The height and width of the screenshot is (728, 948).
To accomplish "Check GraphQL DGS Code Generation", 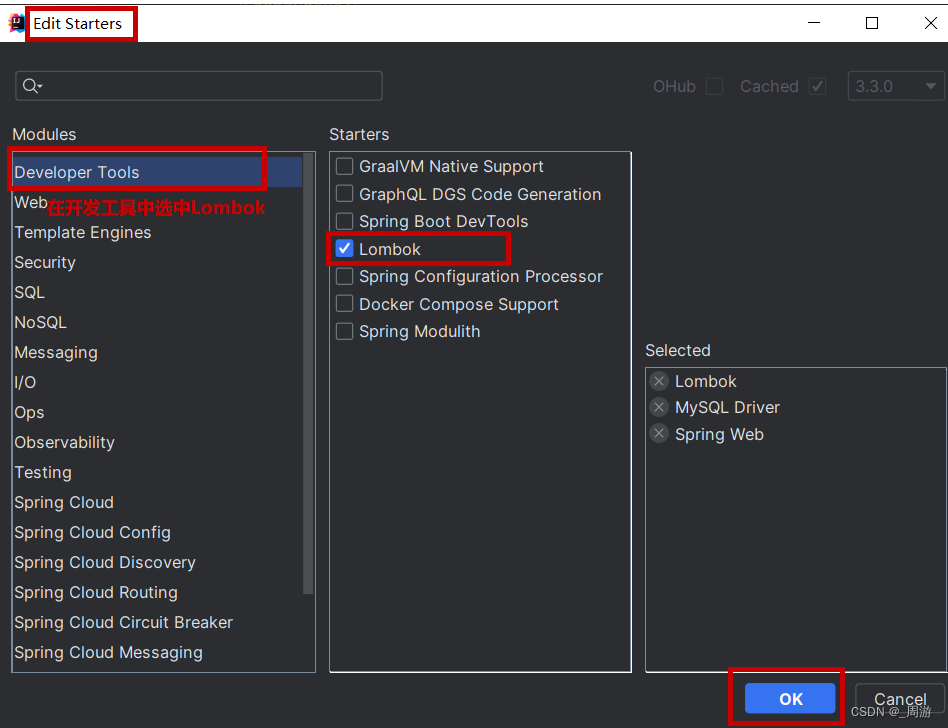I will pyautogui.click(x=344, y=194).
